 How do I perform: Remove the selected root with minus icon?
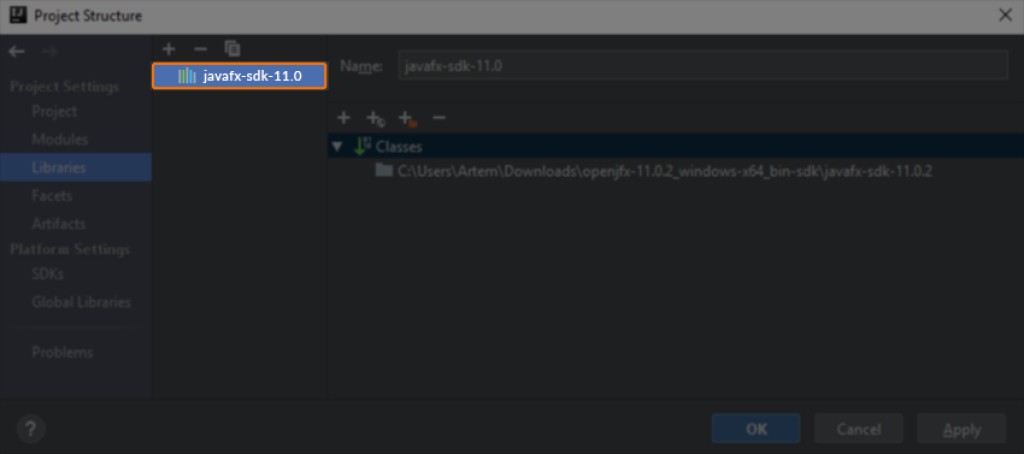438,118
